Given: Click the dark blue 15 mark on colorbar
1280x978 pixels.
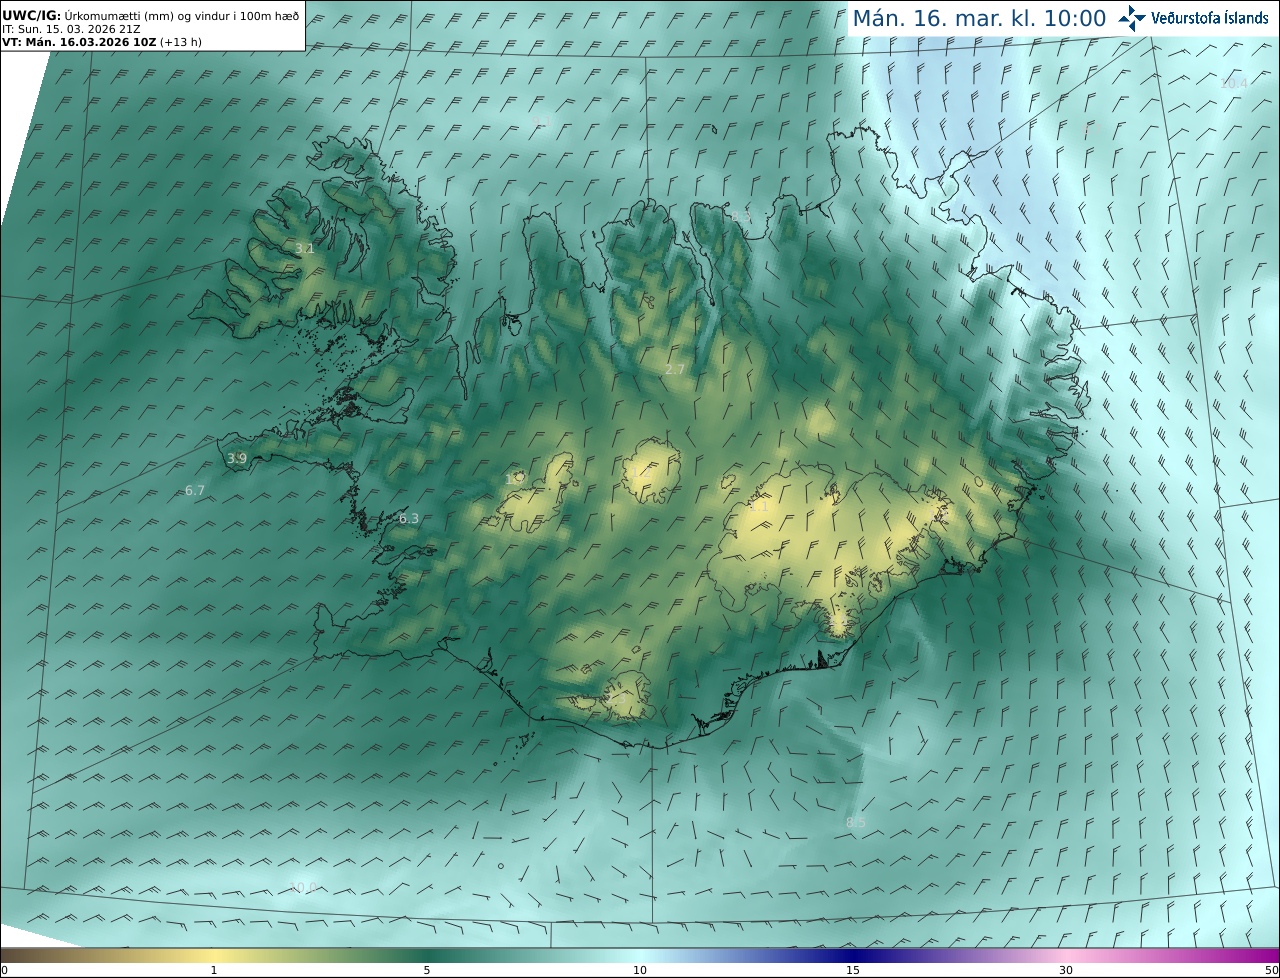Looking at the screenshot, I should point(853,970).
